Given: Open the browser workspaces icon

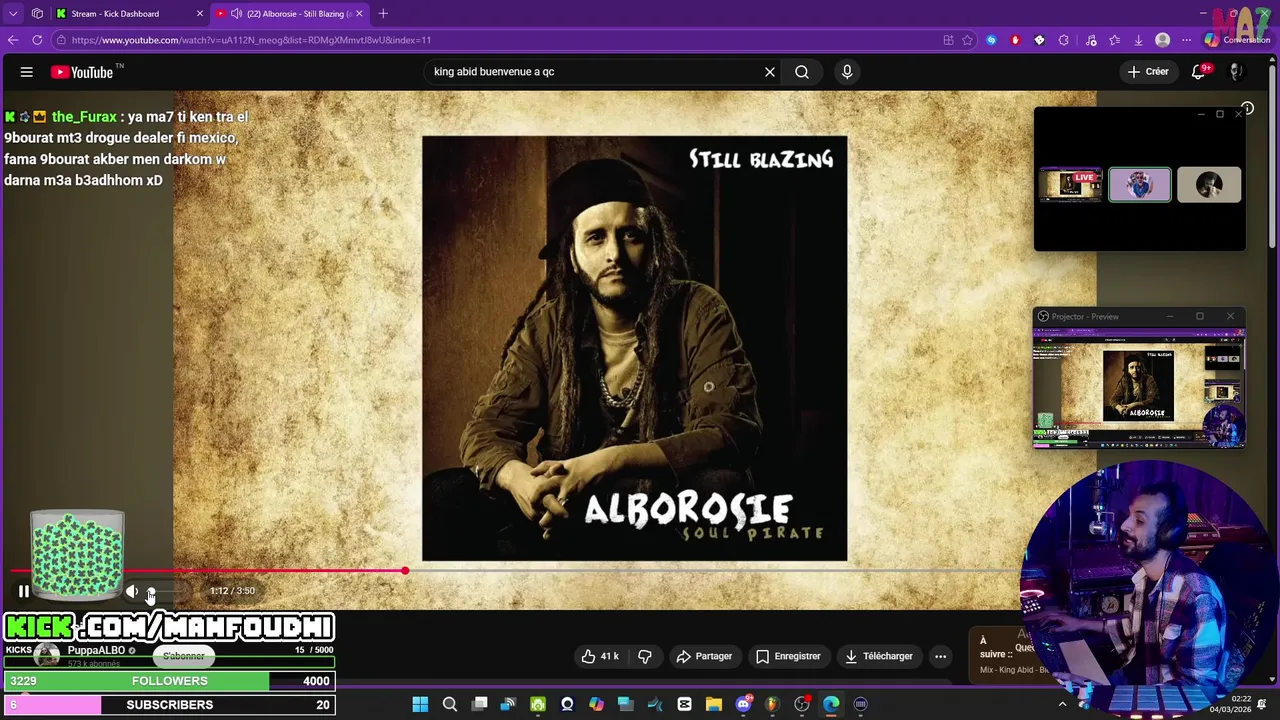Looking at the screenshot, I should (x=37, y=14).
